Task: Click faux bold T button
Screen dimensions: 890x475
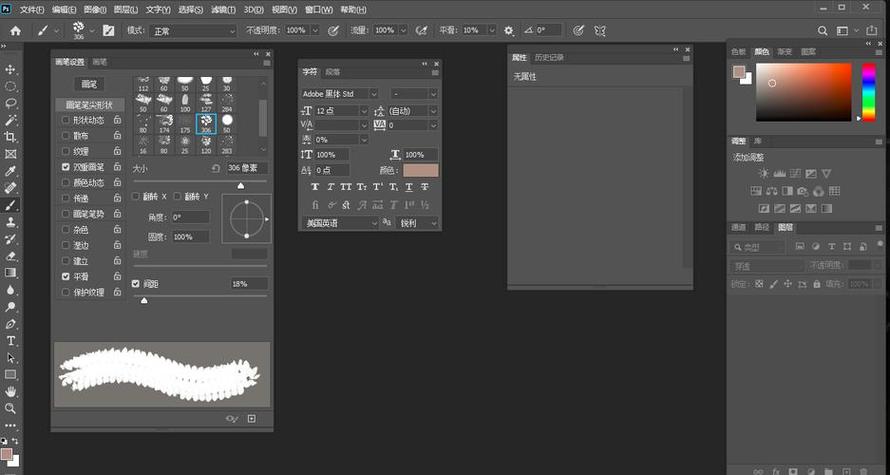Action: tap(315, 187)
